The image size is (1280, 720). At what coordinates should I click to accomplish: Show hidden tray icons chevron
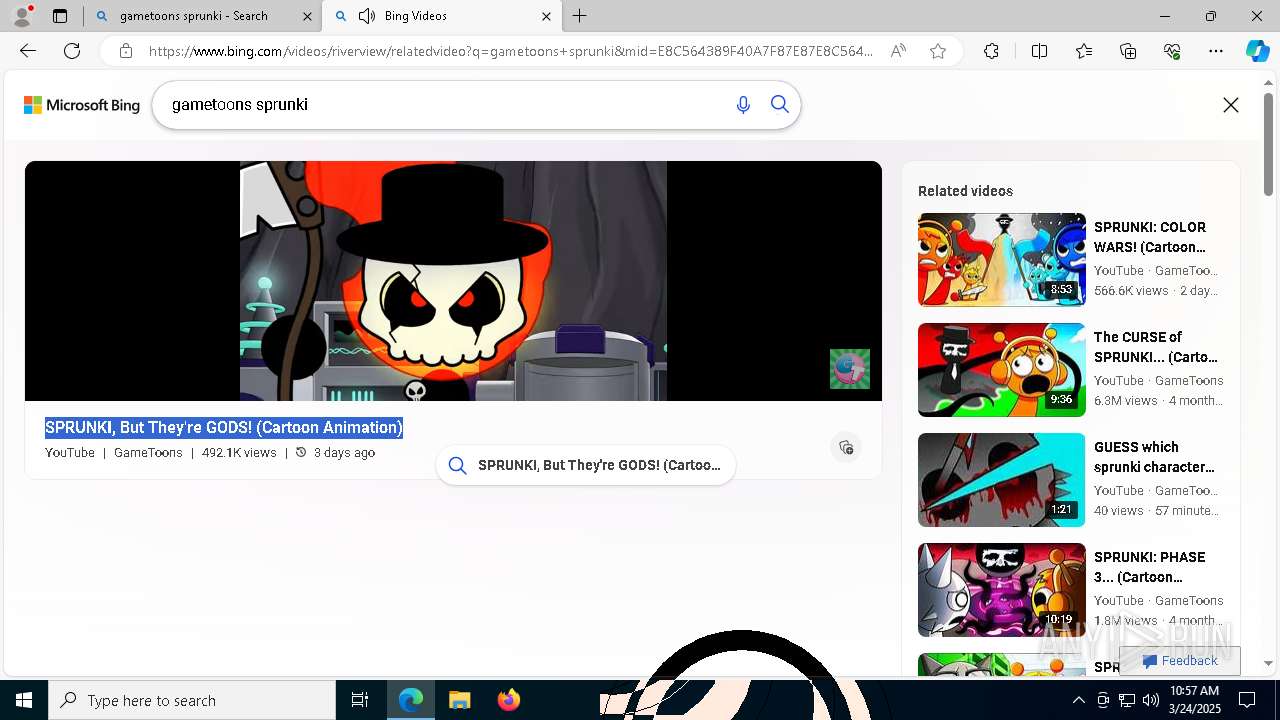pos(1078,700)
